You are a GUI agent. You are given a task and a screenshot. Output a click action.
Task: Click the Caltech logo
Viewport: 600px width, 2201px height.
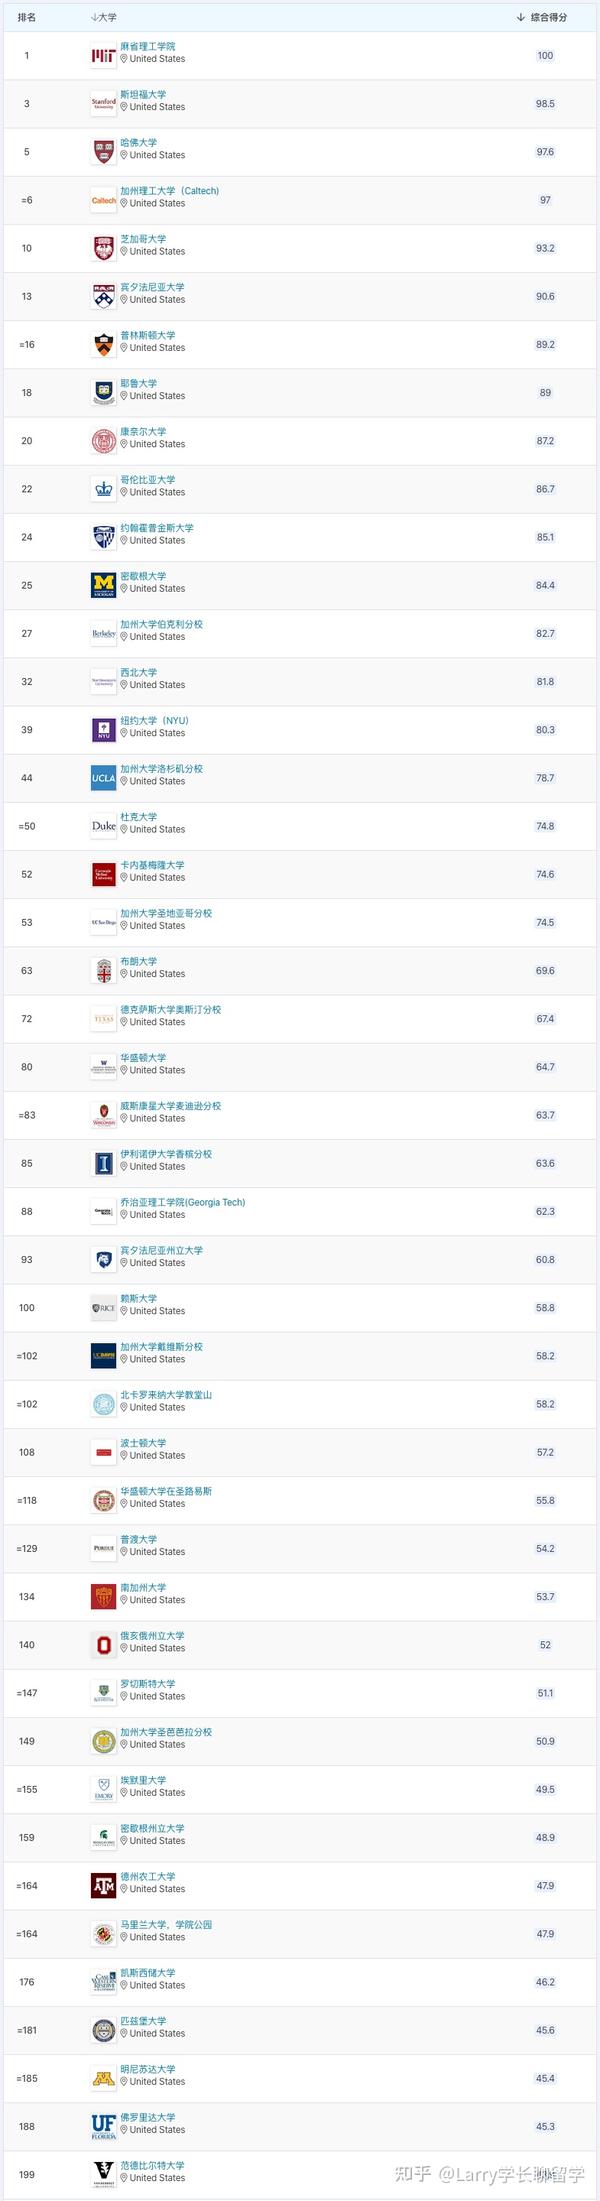coord(102,200)
